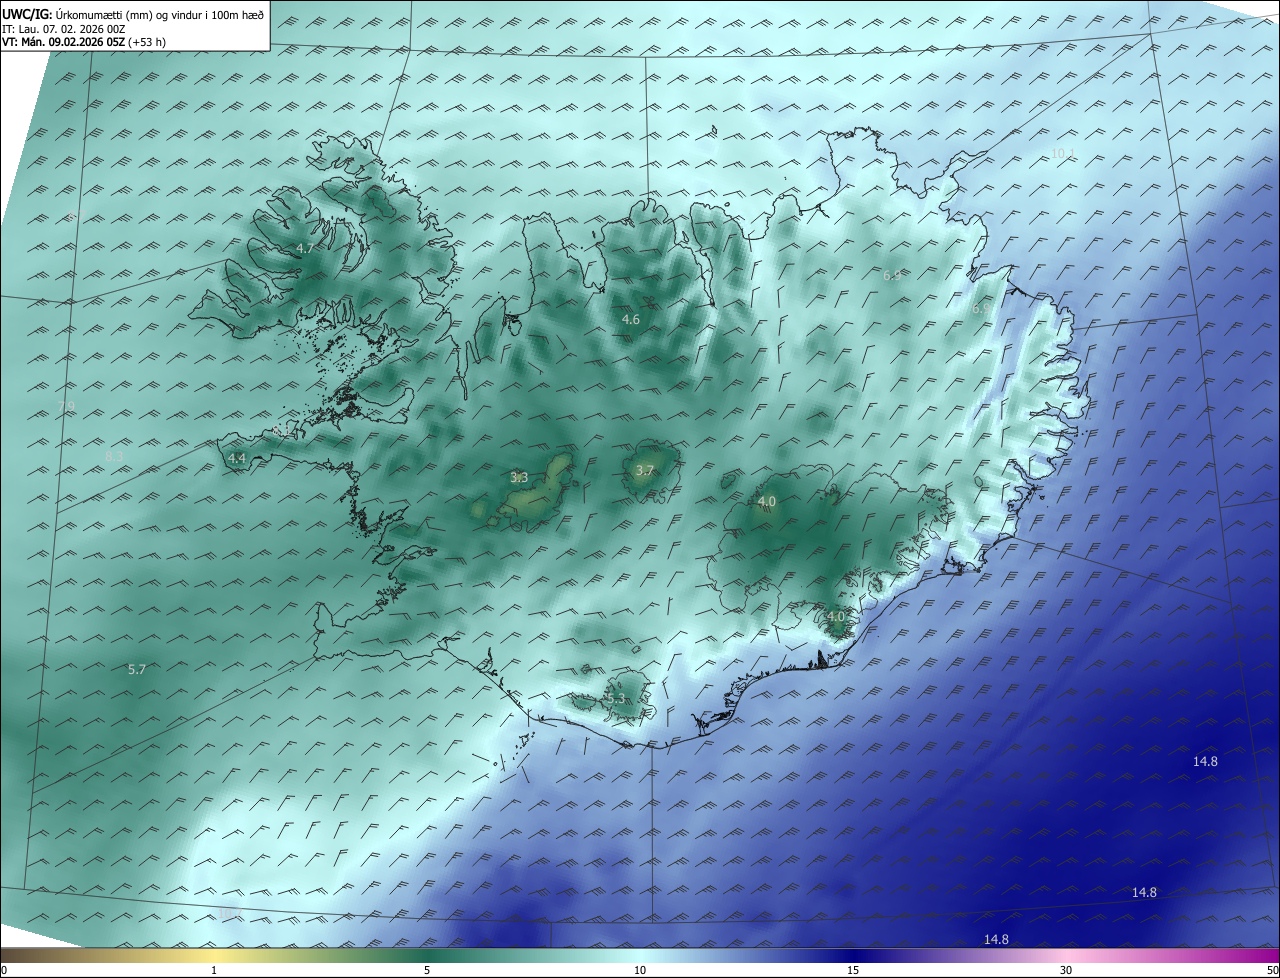This screenshot has height=978, width=1280.
Task: Click the 3.3 value on the yellow-green glacier area
Action: coord(519,478)
